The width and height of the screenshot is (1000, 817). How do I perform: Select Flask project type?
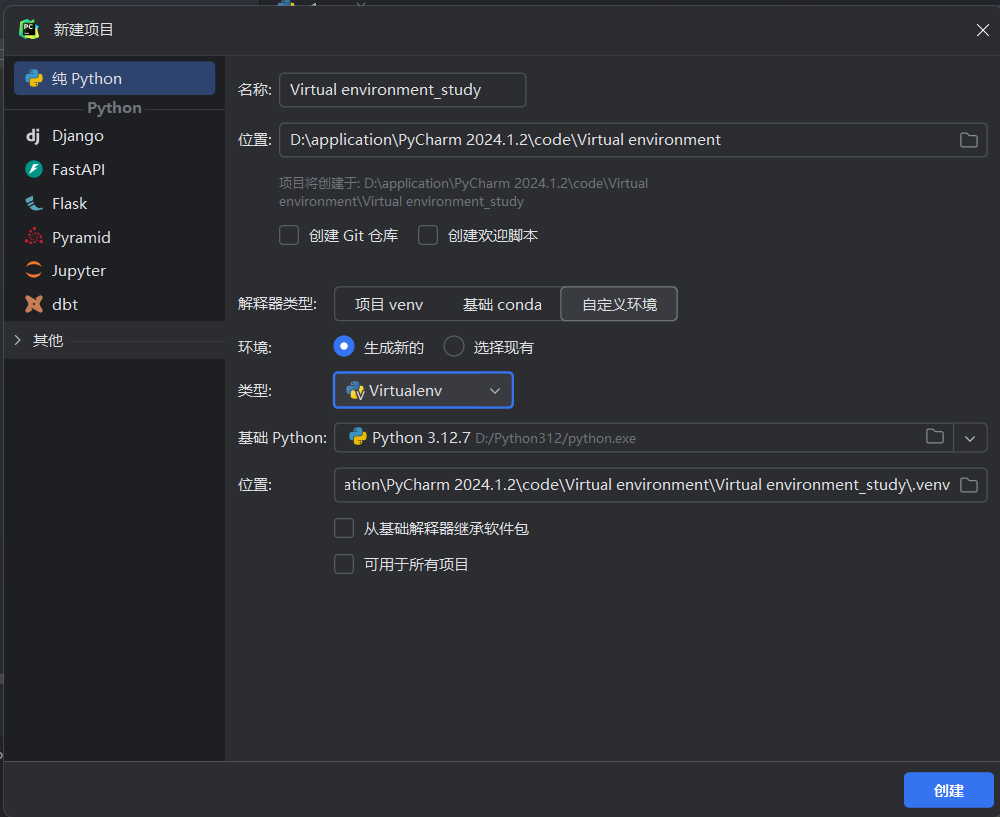coord(115,203)
